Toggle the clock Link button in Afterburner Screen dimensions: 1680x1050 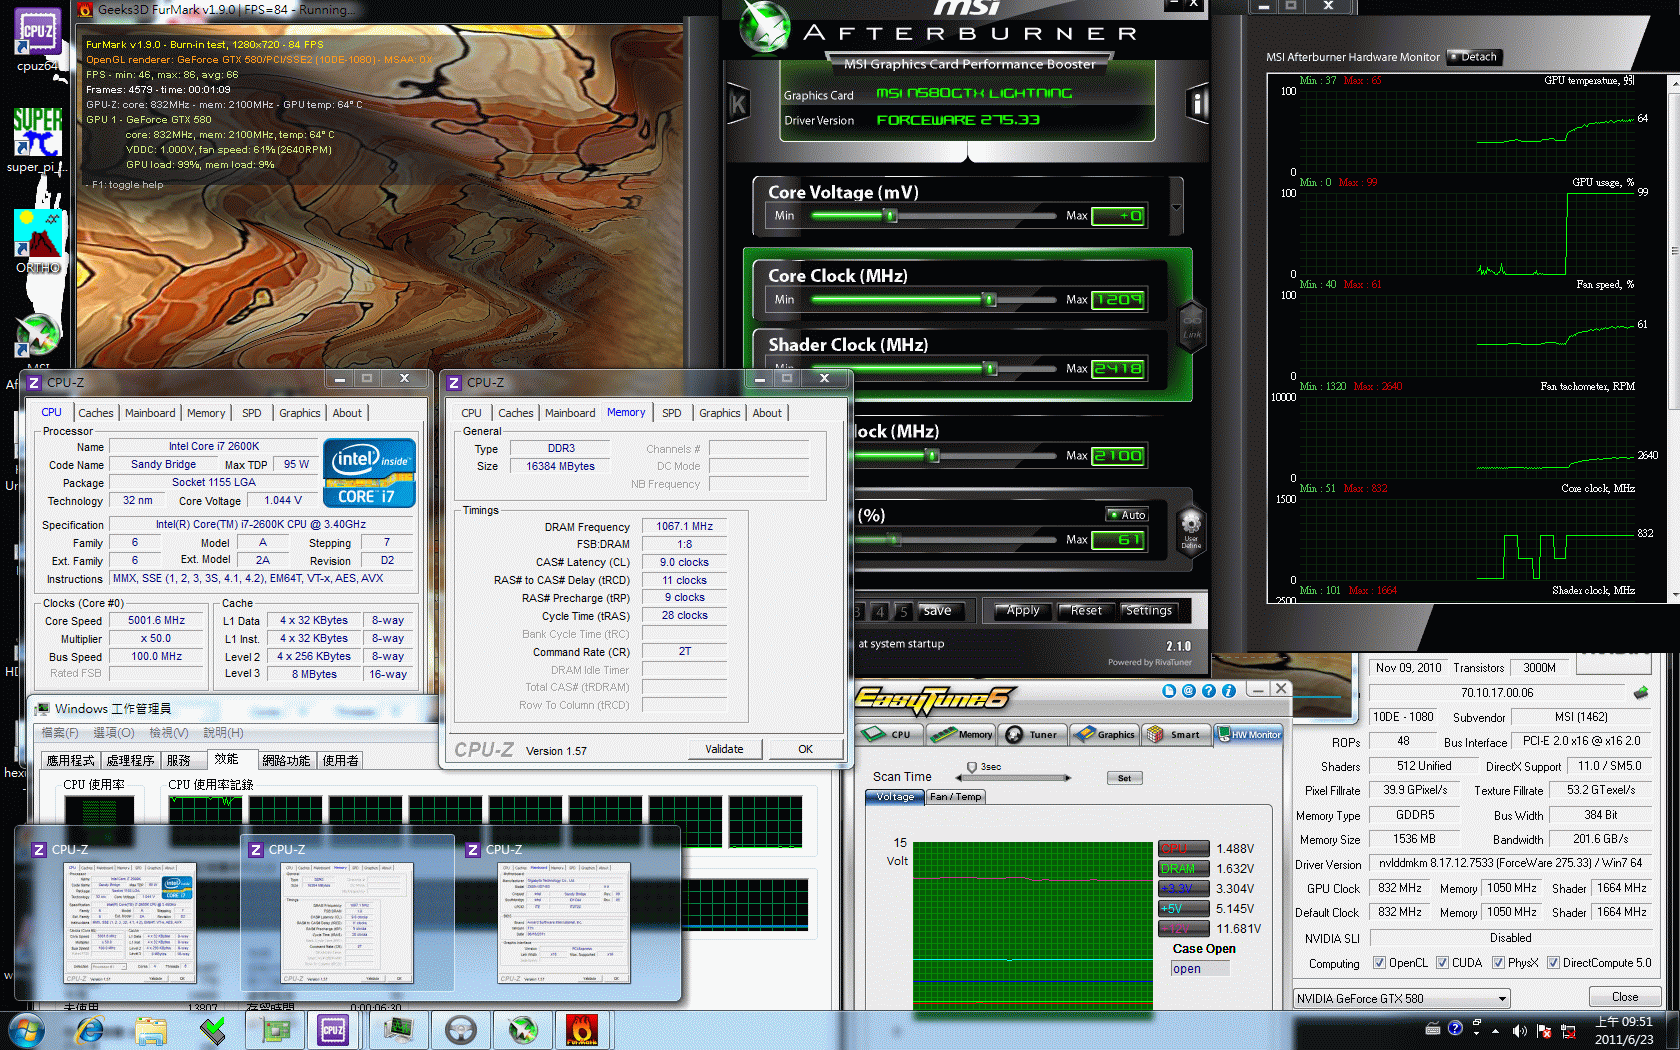coord(1192,326)
